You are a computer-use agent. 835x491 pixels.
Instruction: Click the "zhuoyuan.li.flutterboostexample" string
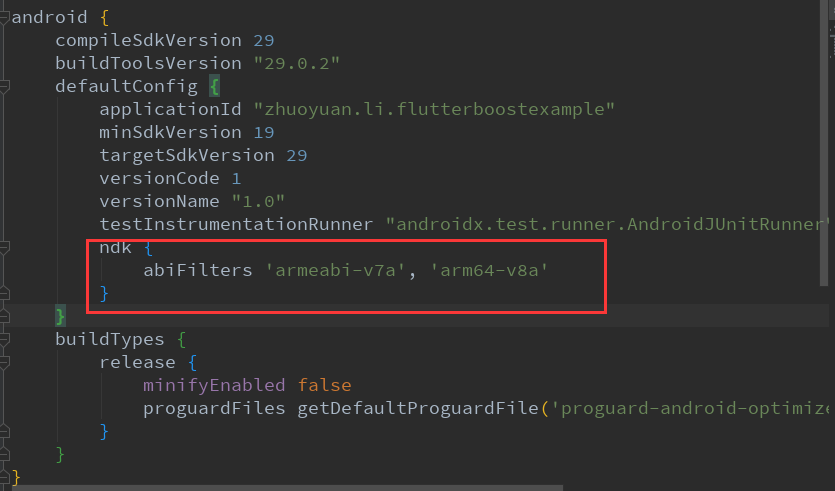pyautogui.click(x=434, y=109)
